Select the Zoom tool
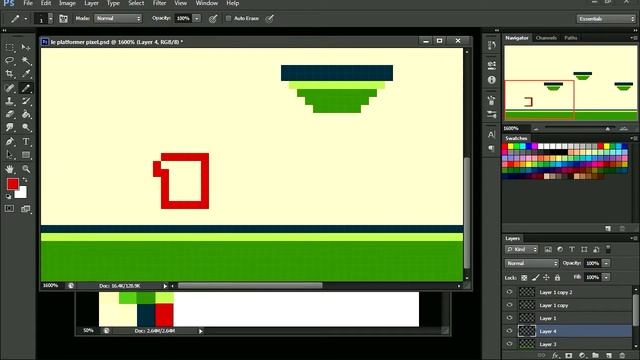 (26, 169)
